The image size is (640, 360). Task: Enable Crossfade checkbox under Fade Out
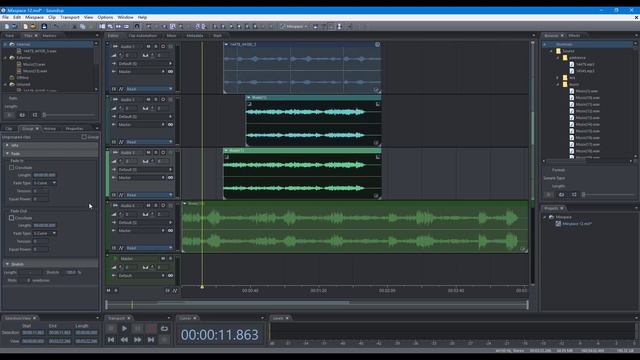[11, 218]
